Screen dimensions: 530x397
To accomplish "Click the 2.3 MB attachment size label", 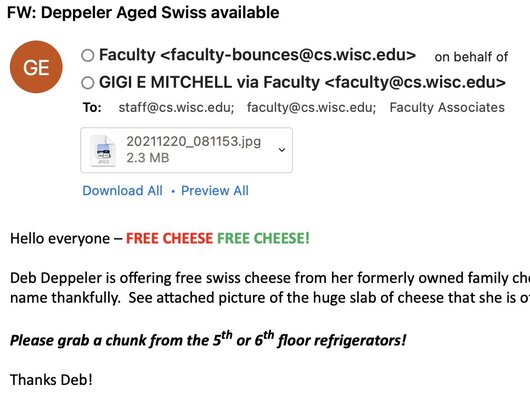I will [148, 158].
